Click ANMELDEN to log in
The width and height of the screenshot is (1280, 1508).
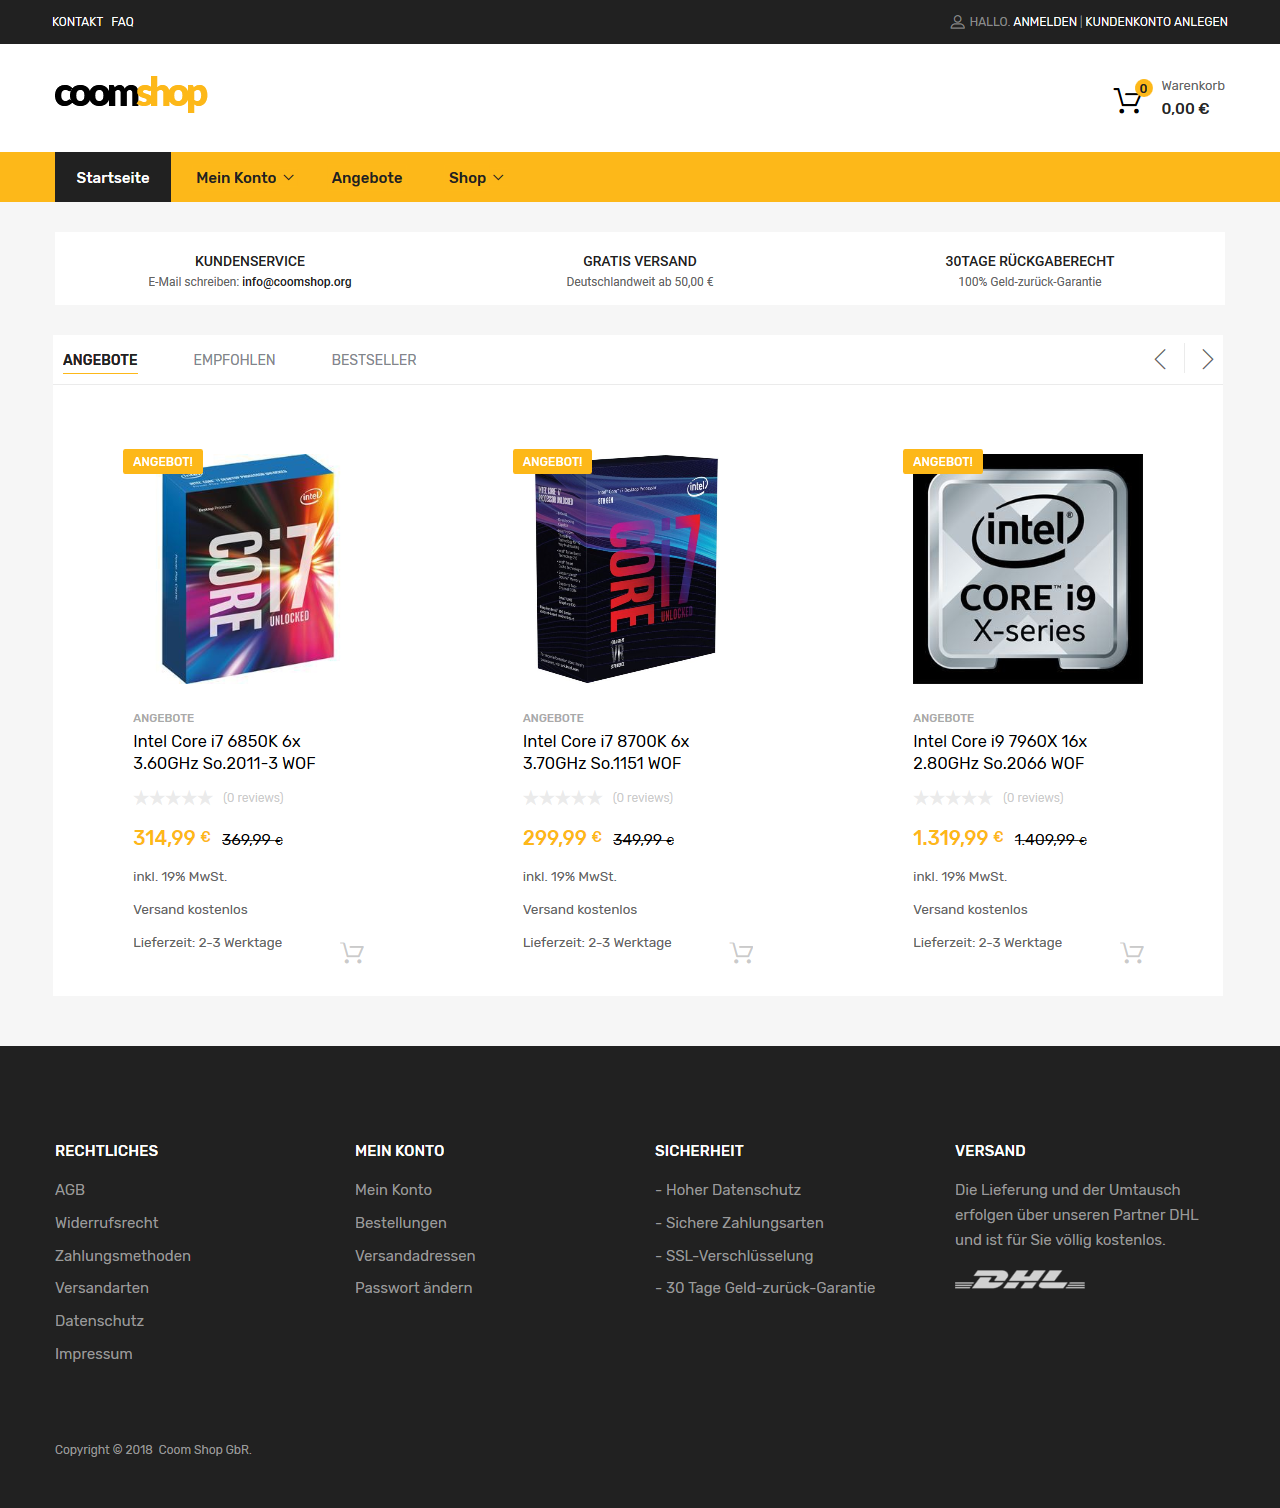[1045, 22]
